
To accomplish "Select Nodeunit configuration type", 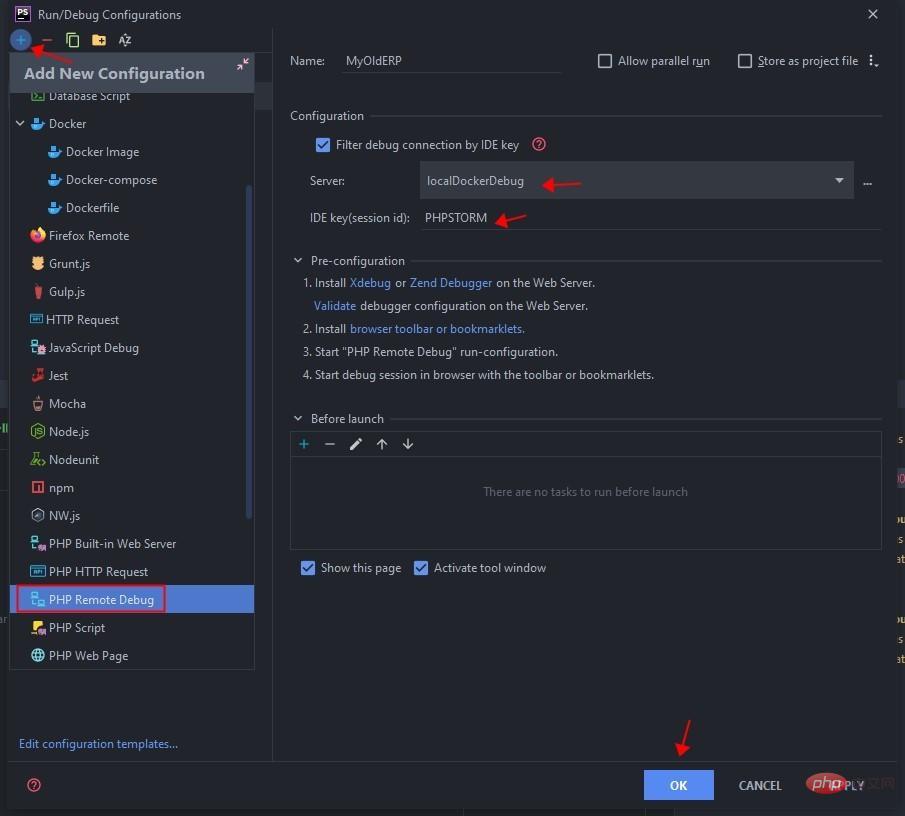I will pyautogui.click(x=132, y=459).
